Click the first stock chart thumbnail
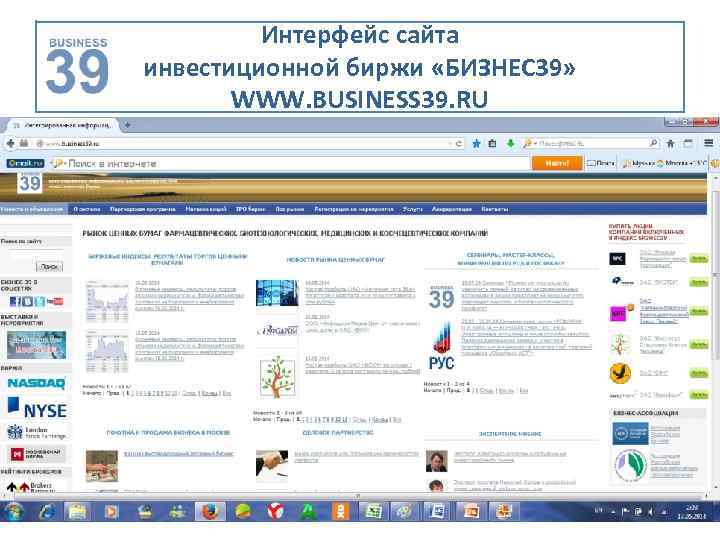This screenshot has height=540, width=720. [x=107, y=300]
